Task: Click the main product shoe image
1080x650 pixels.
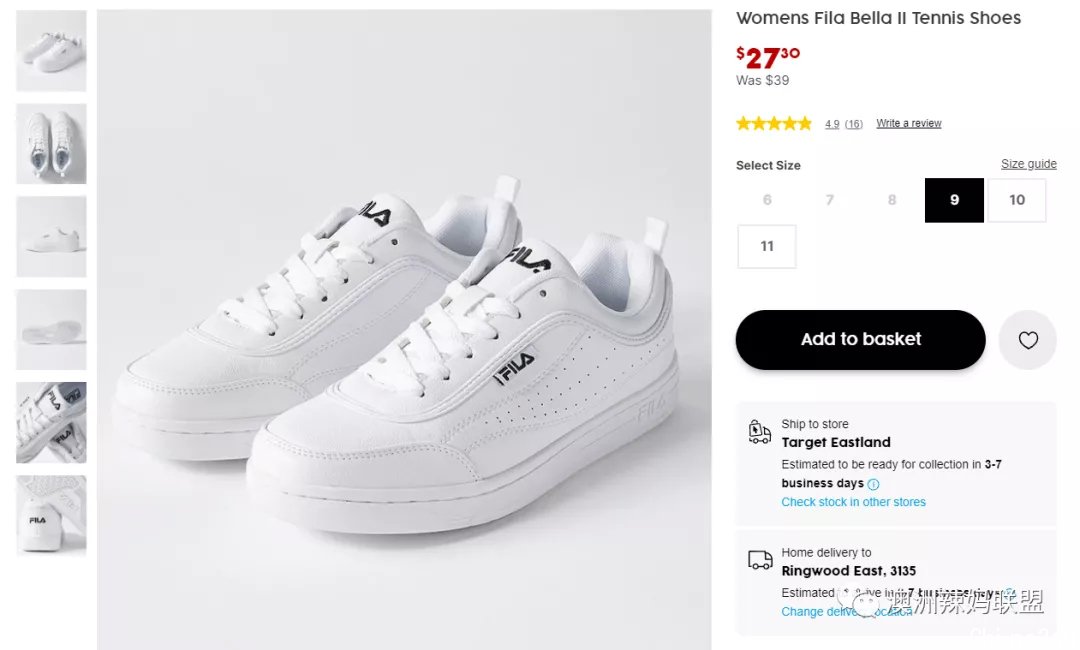Action: pyautogui.click(x=404, y=330)
